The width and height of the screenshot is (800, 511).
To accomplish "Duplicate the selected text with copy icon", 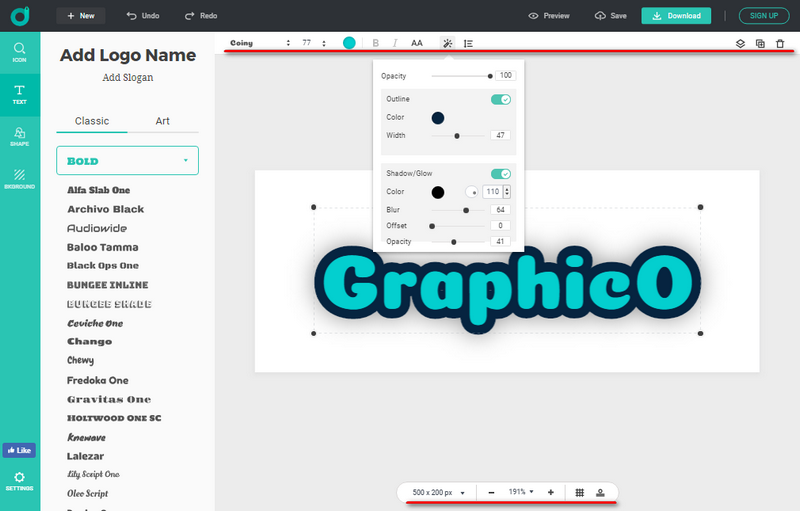I will (x=760, y=43).
